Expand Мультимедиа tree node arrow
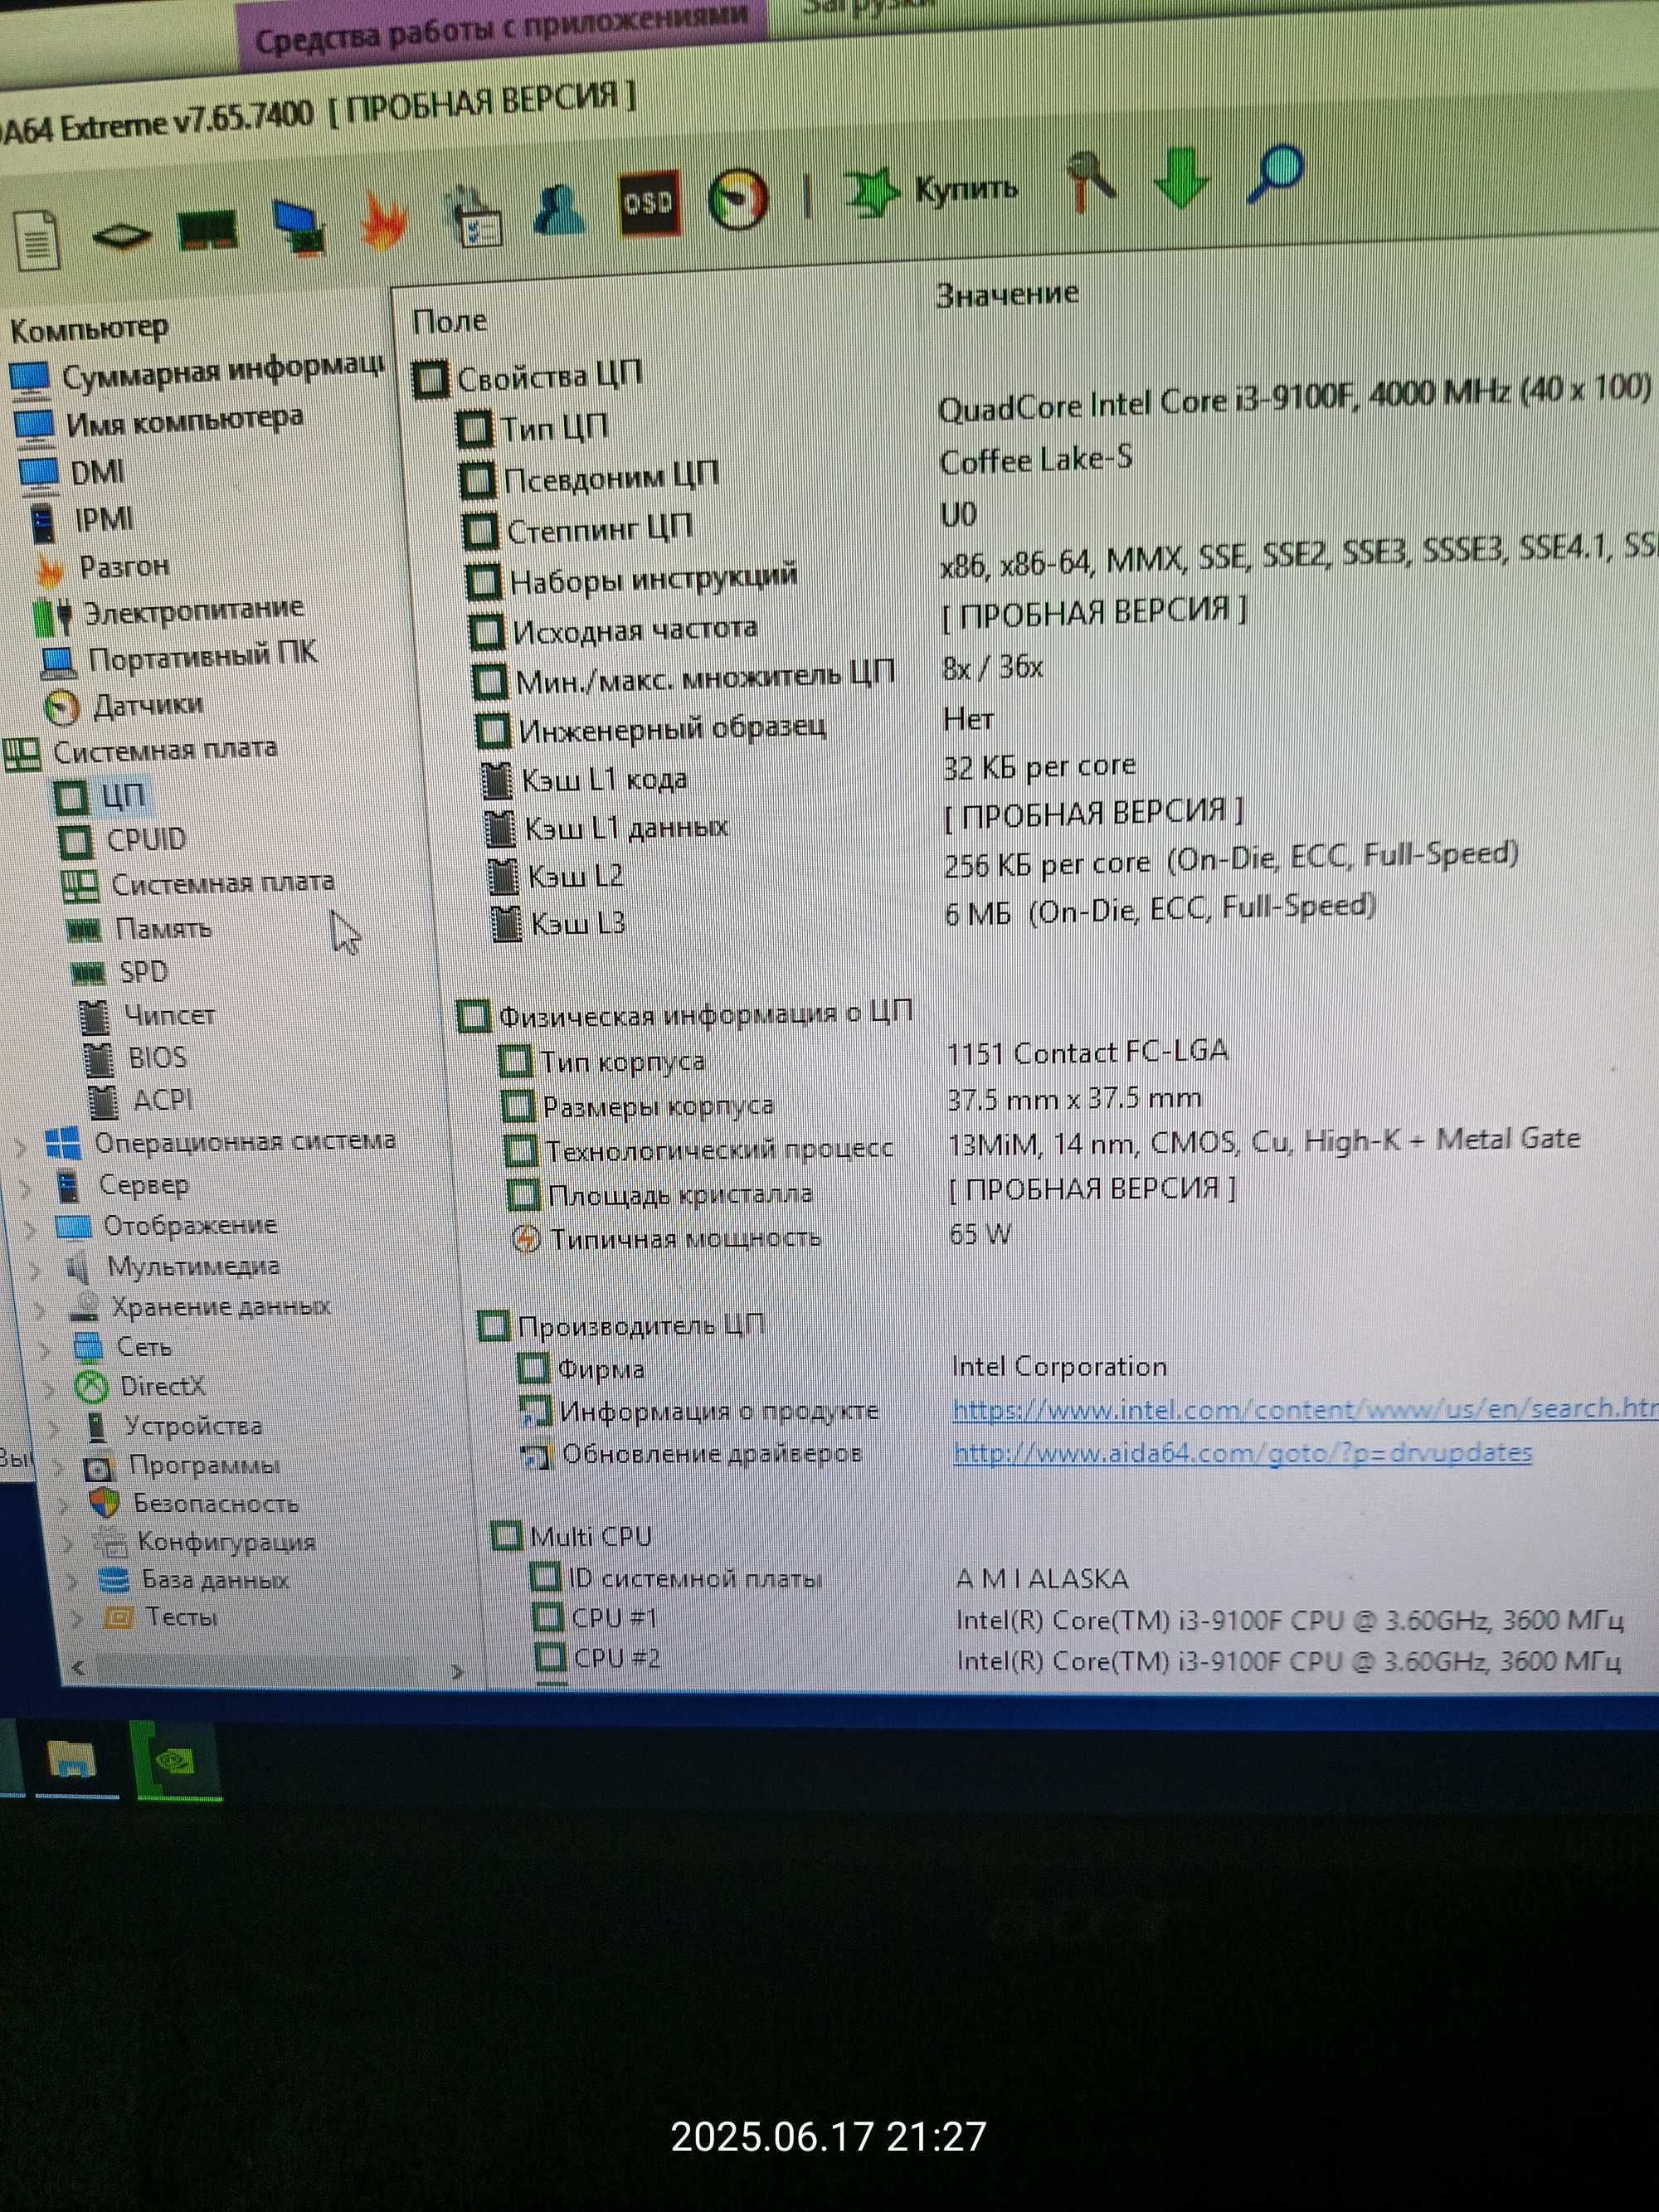Image resolution: width=1659 pixels, height=2212 pixels. (x=35, y=1270)
